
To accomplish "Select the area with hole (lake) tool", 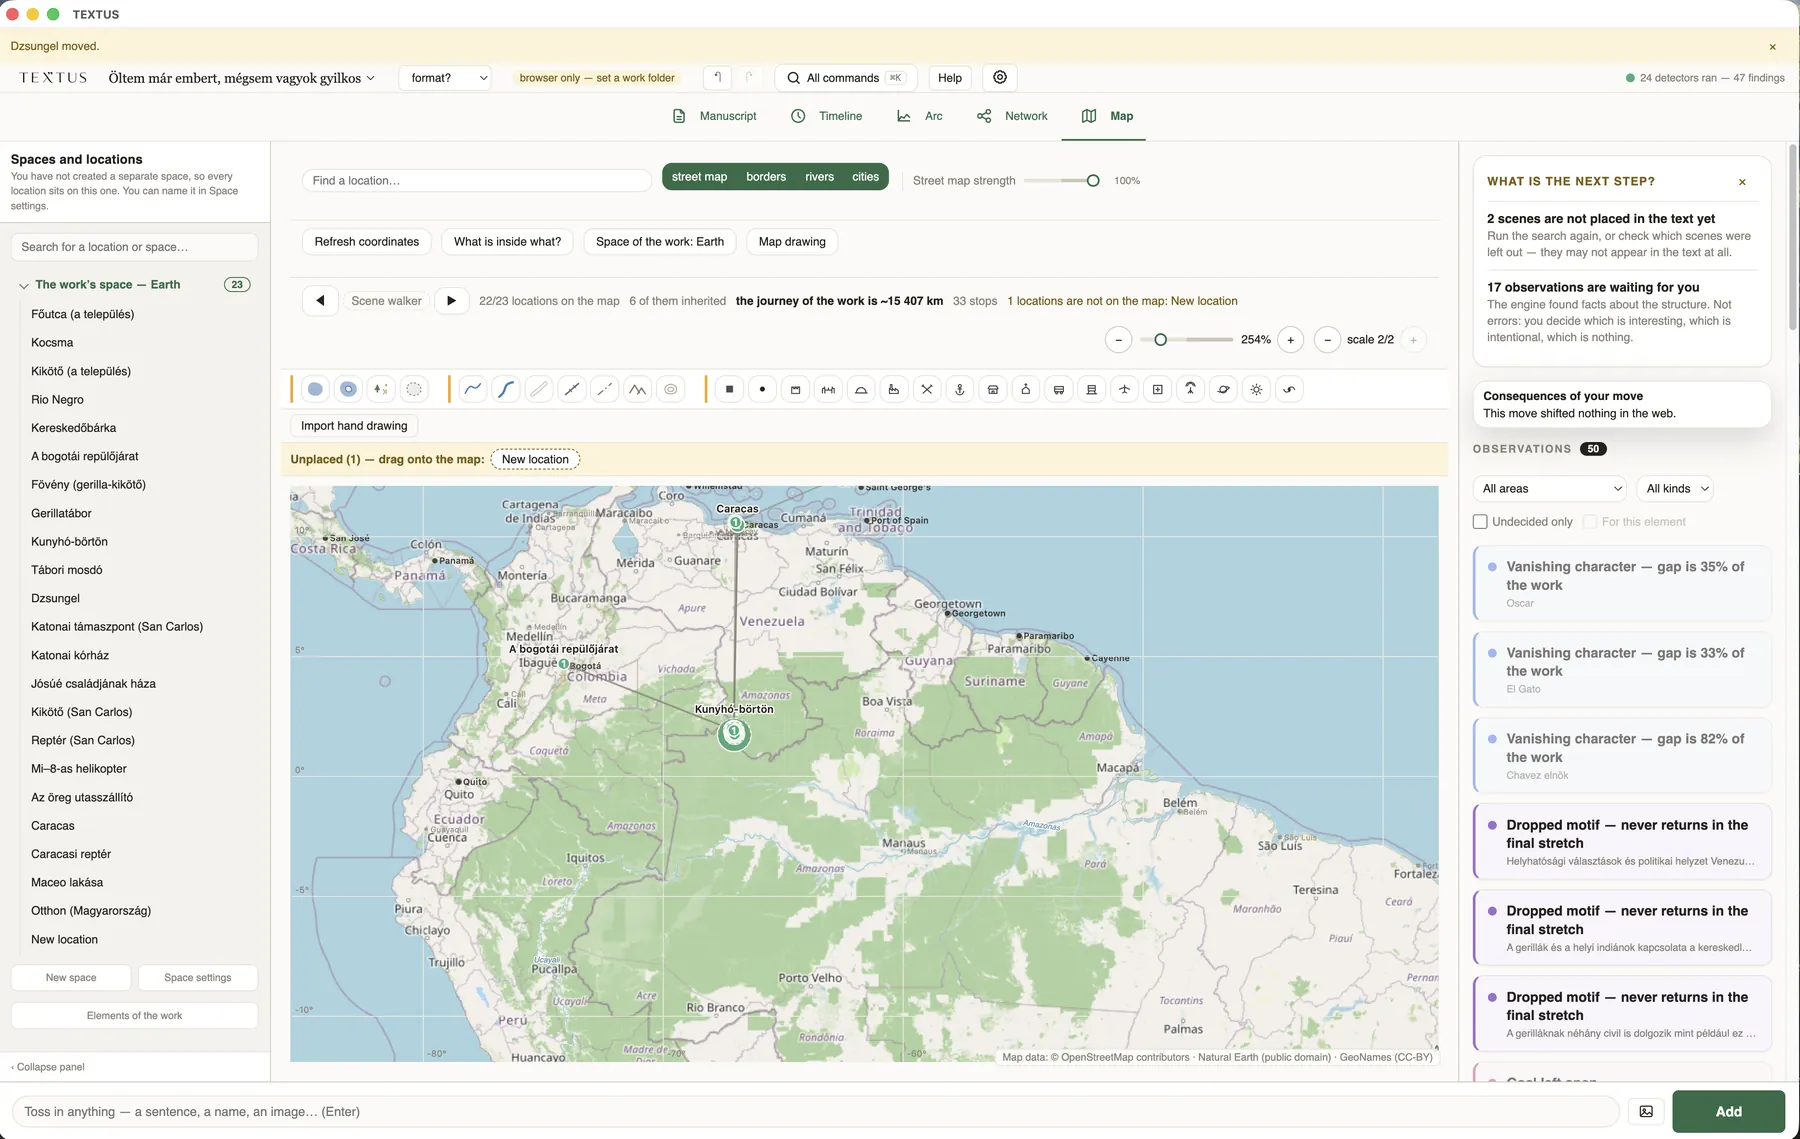I will click(x=348, y=390).
